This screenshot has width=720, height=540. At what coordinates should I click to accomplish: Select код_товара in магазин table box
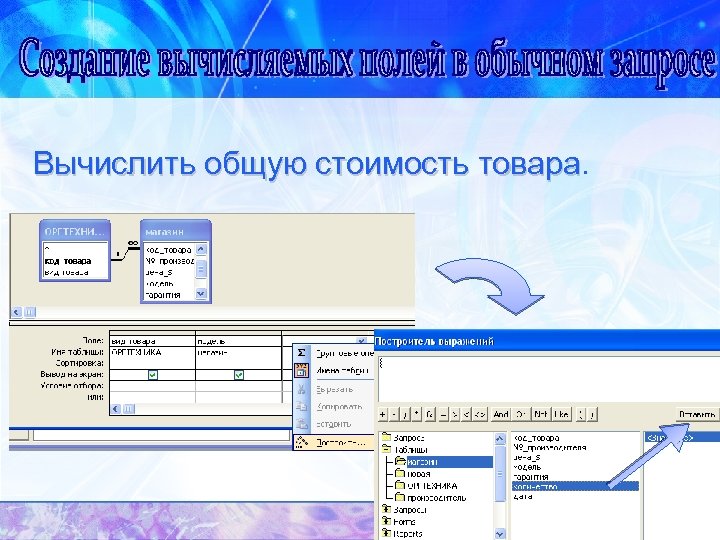click(168, 250)
